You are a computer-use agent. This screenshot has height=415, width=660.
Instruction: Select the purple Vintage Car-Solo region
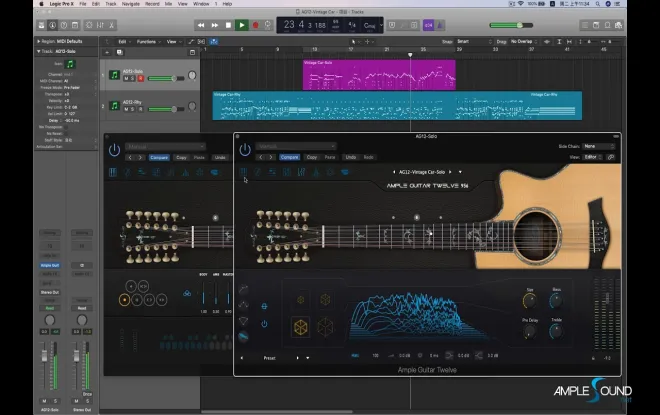379,75
